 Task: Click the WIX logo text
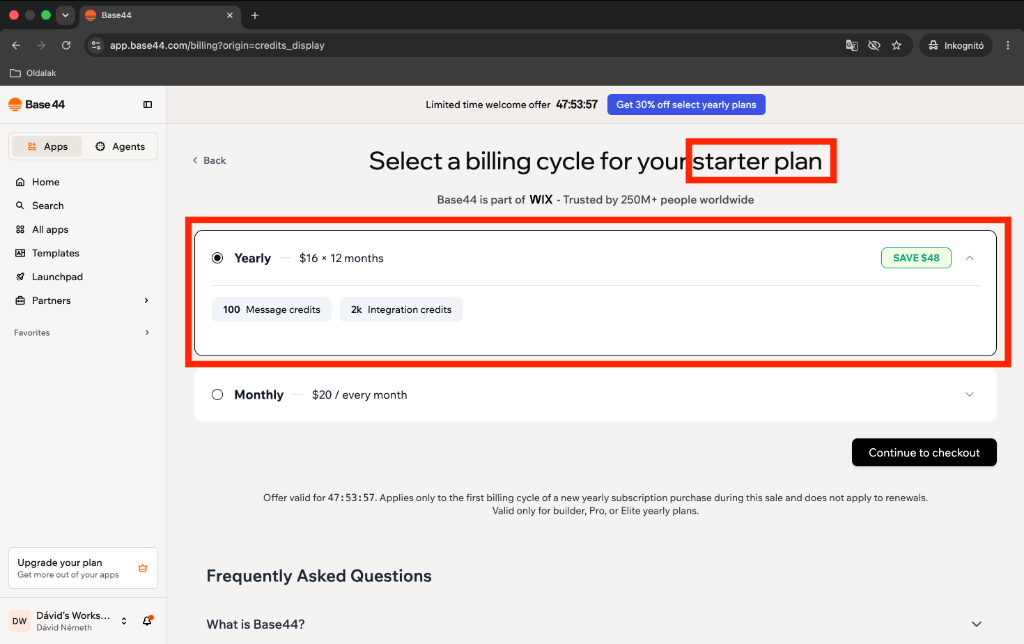(541, 200)
